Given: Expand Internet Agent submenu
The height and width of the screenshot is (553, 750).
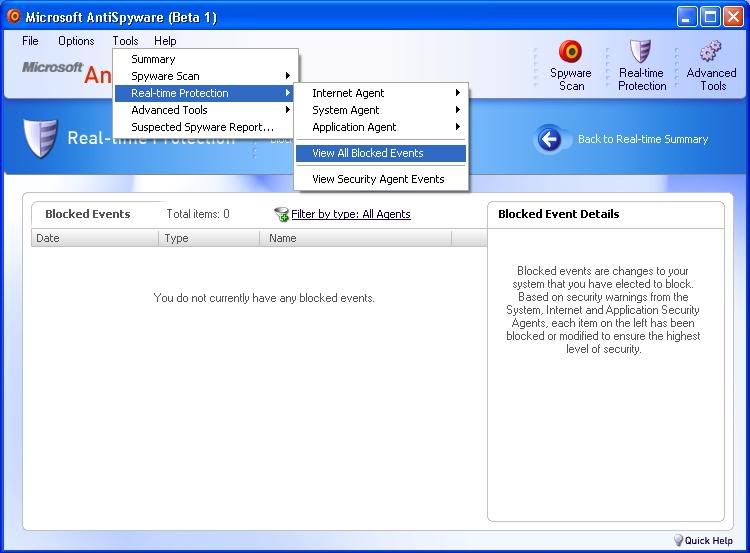Looking at the screenshot, I should (x=381, y=93).
